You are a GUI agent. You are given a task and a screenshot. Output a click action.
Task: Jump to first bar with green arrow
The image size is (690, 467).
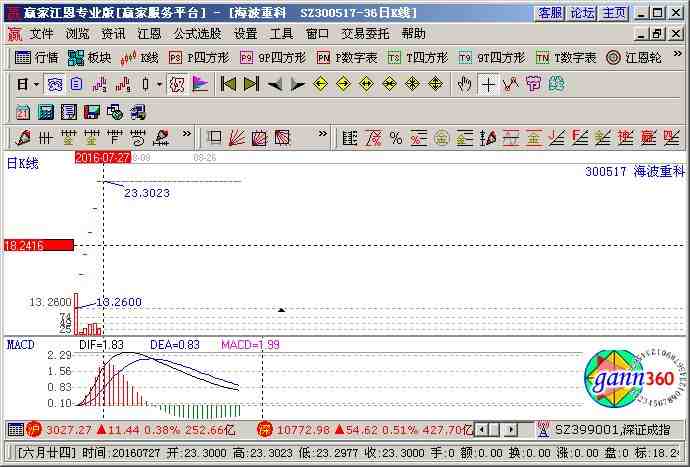[x=228, y=84]
